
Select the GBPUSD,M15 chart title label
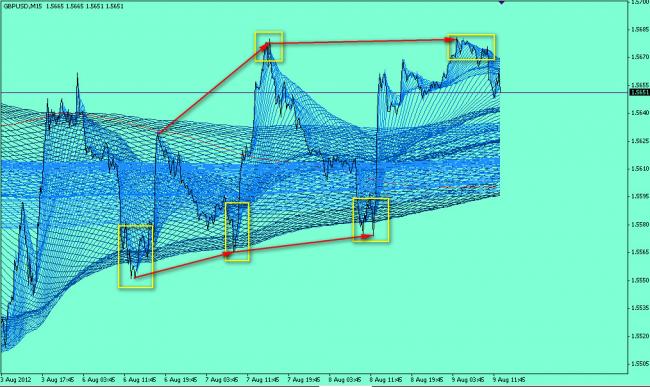tap(23, 6)
